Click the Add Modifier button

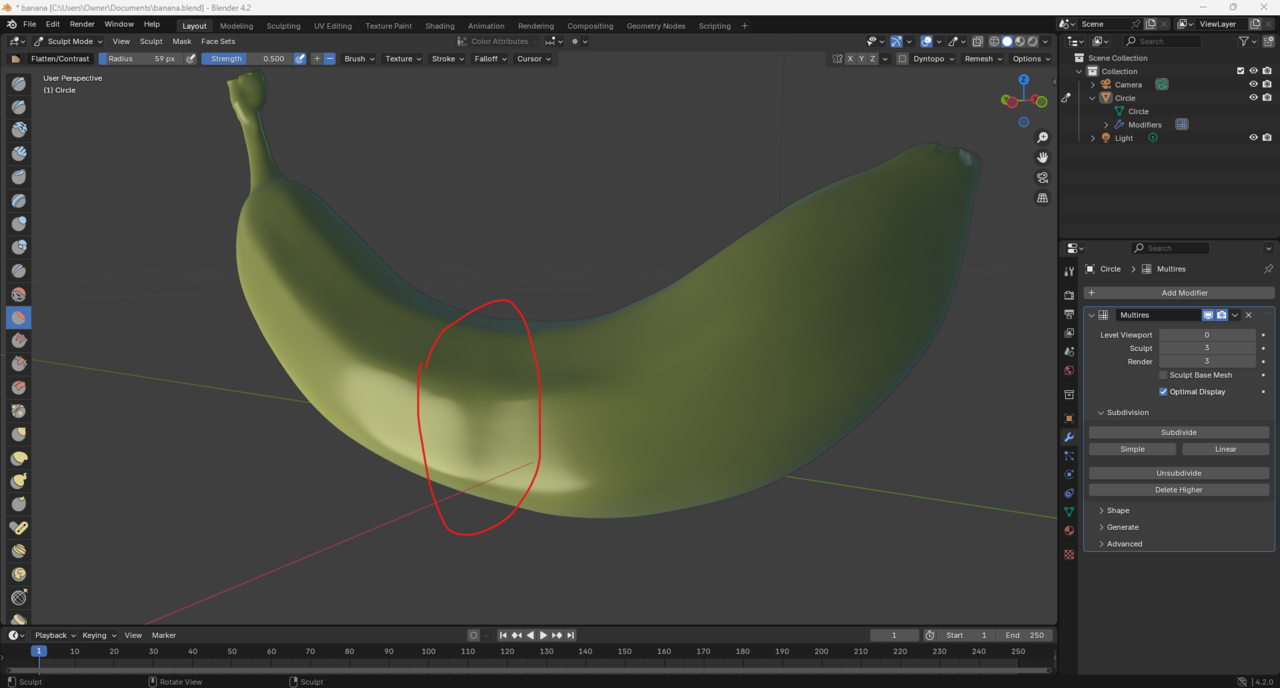click(1179, 293)
